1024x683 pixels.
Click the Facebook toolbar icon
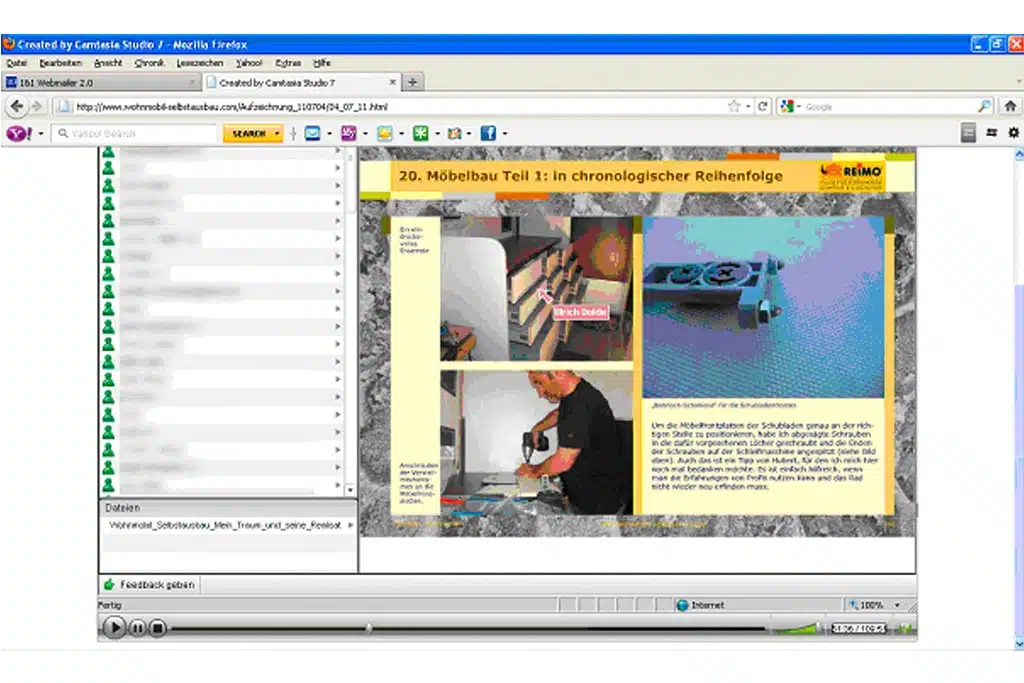[488, 133]
